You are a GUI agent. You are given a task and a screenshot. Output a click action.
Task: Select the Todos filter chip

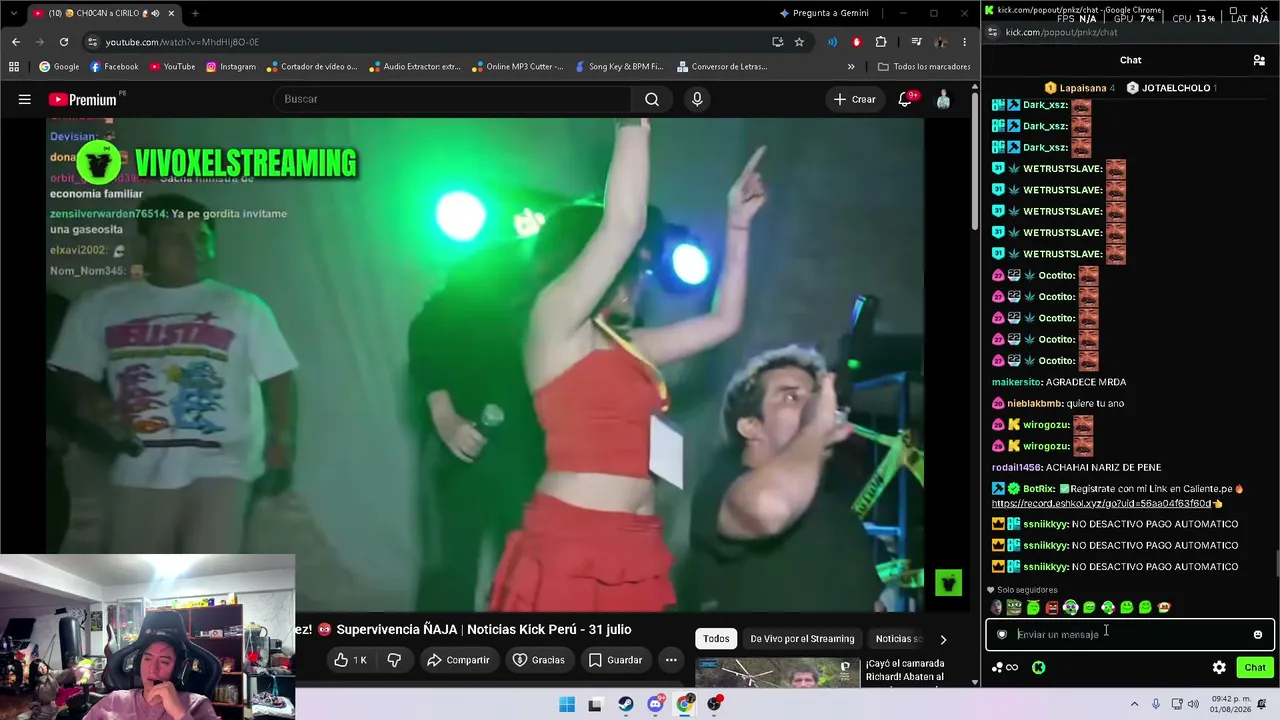[716, 639]
